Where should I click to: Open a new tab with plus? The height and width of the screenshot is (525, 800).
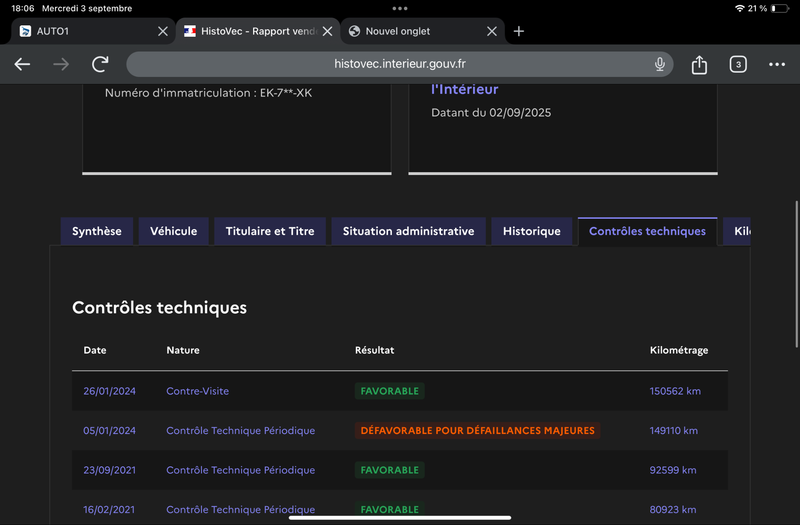(518, 31)
